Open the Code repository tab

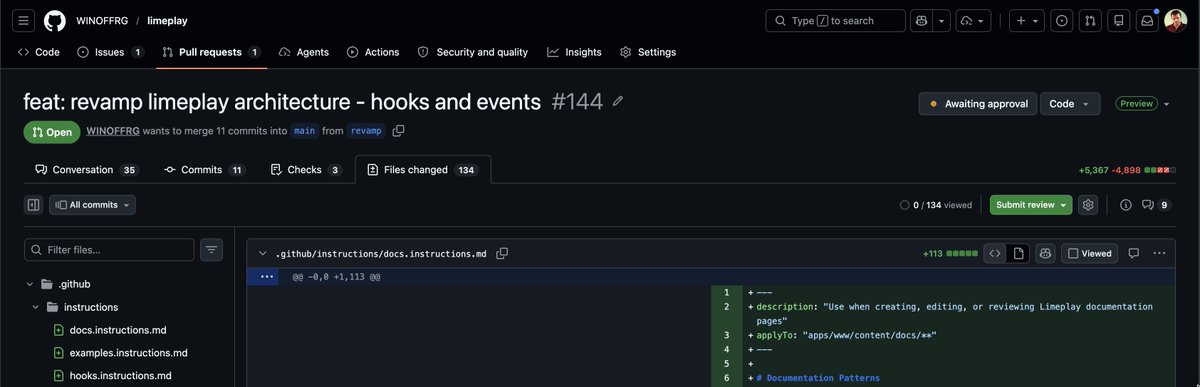click(x=39, y=52)
